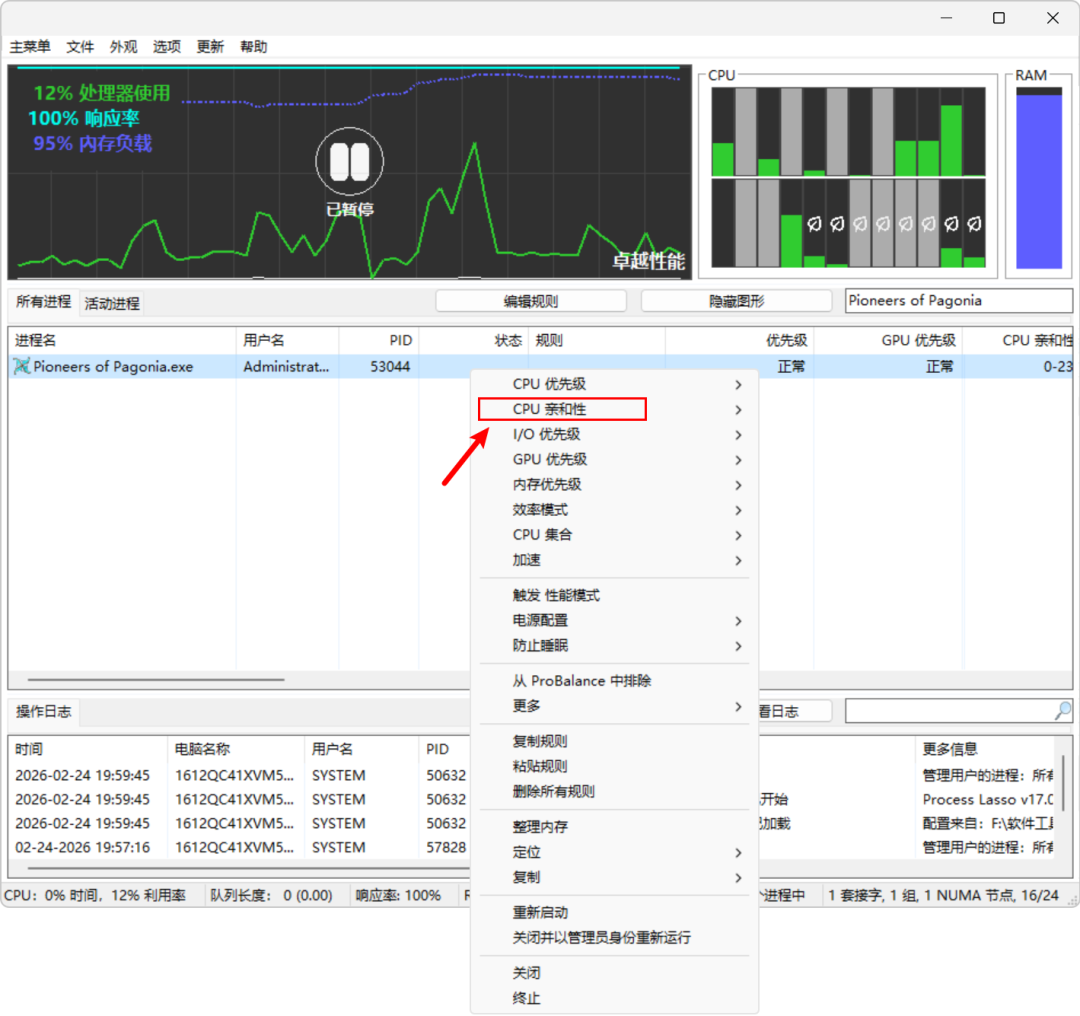Open the 更新 menu
Image resolution: width=1080 pixels, height=1016 pixels.
[x=210, y=47]
